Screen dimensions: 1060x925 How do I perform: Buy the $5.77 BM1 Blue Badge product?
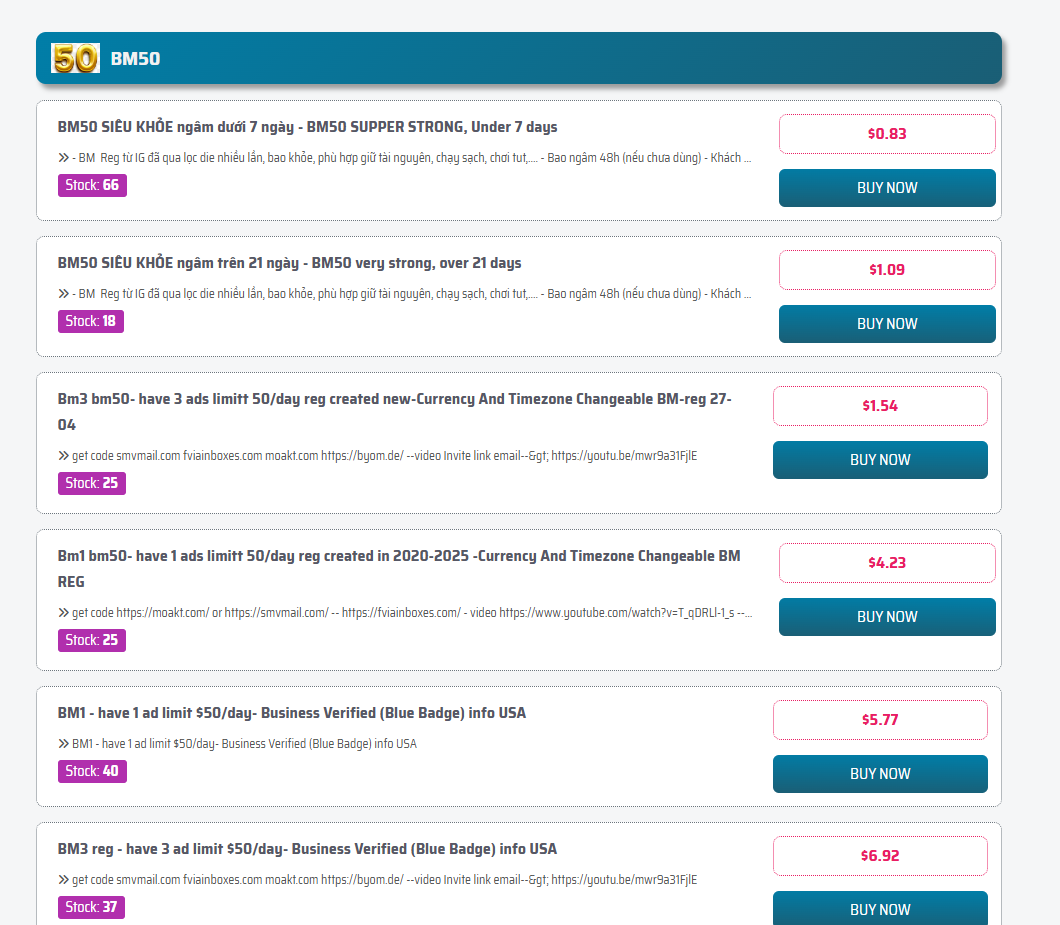[x=880, y=774]
